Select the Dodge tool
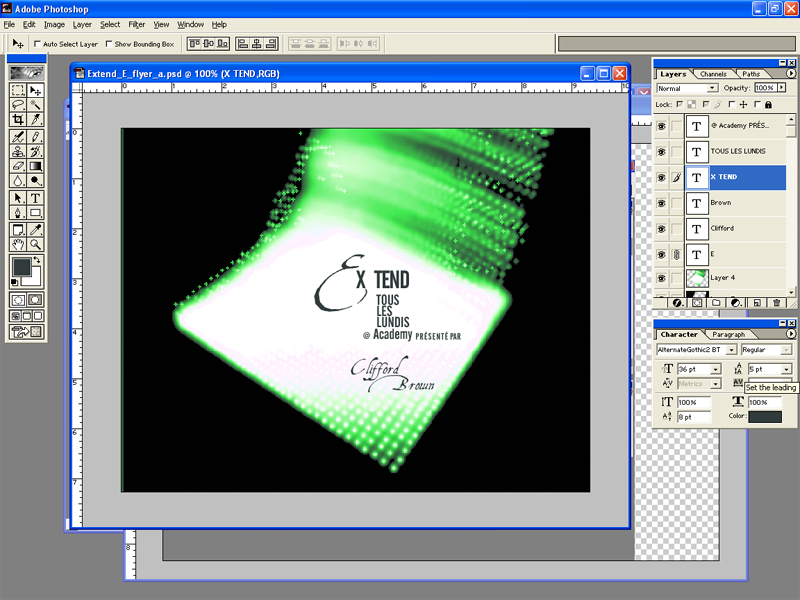This screenshot has height=600, width=800. pos(36,180)
